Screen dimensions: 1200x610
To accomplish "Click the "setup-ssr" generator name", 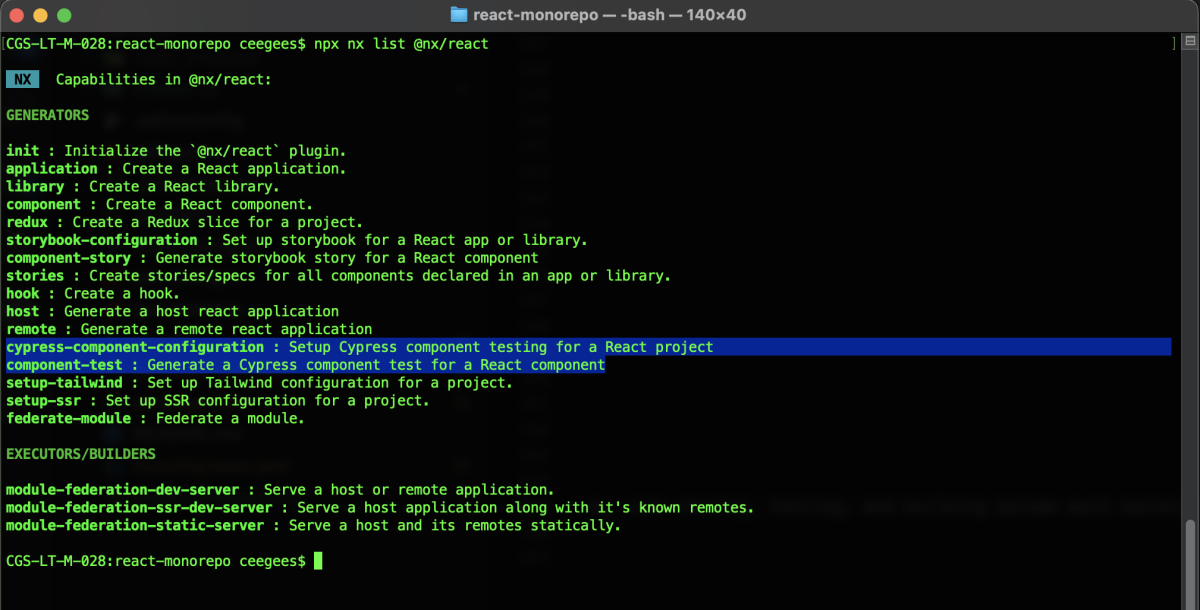I will [x=44, y=401].
